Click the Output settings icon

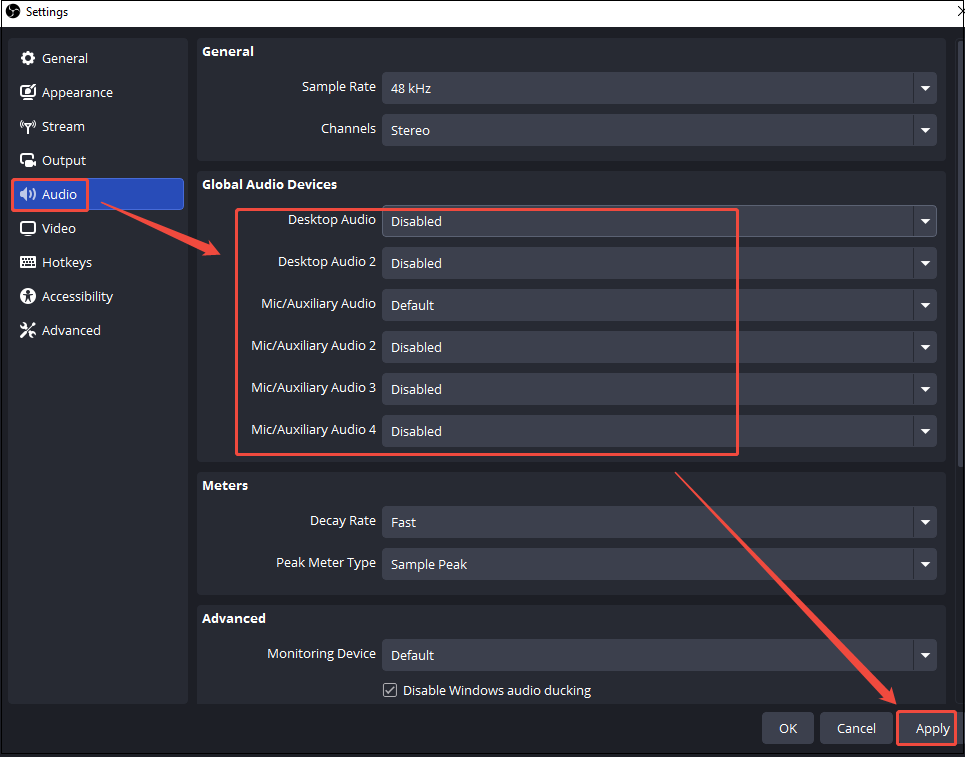(28, 160)
